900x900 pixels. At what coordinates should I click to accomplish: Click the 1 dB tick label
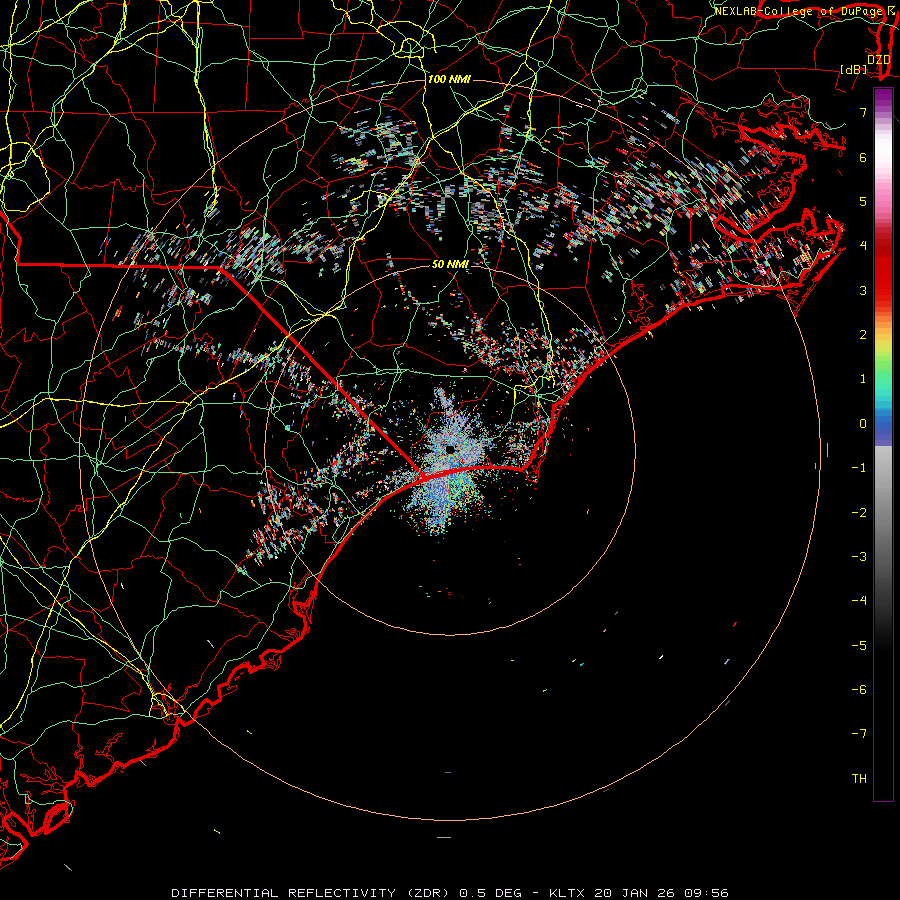tap(863, 379)
